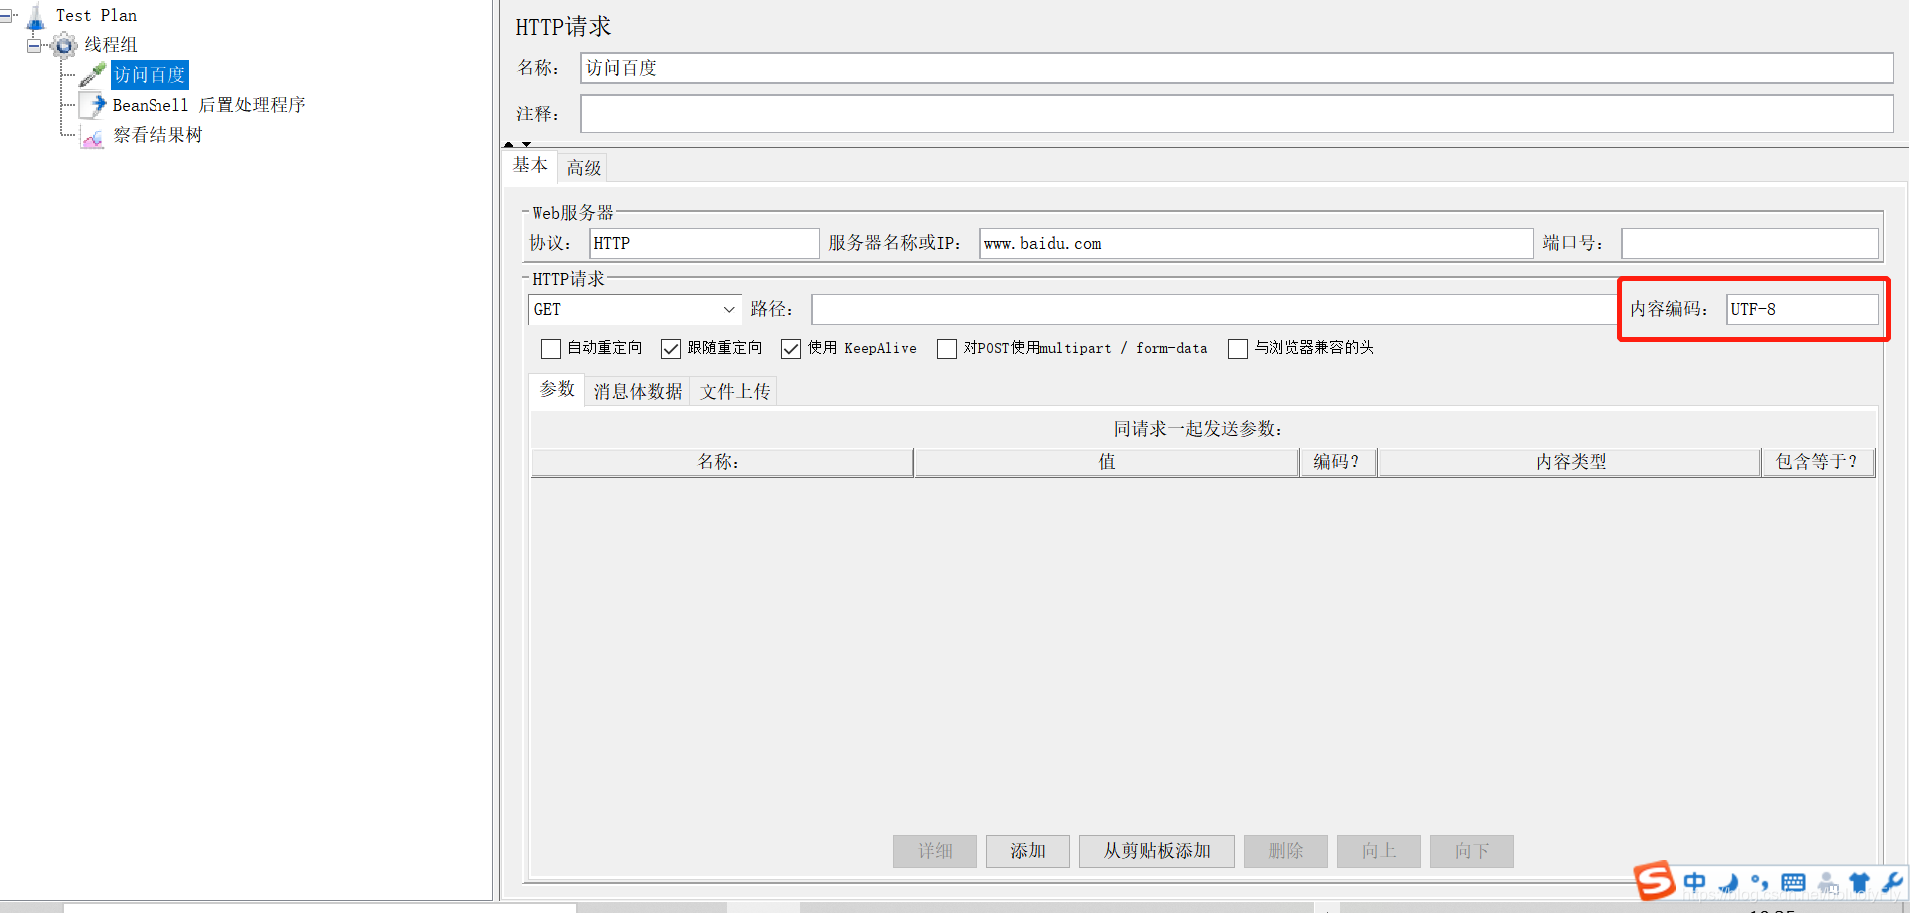This screenshot has height=913, width=1910.
Task: Click the 名称 input field
Action: (1237, 68)
